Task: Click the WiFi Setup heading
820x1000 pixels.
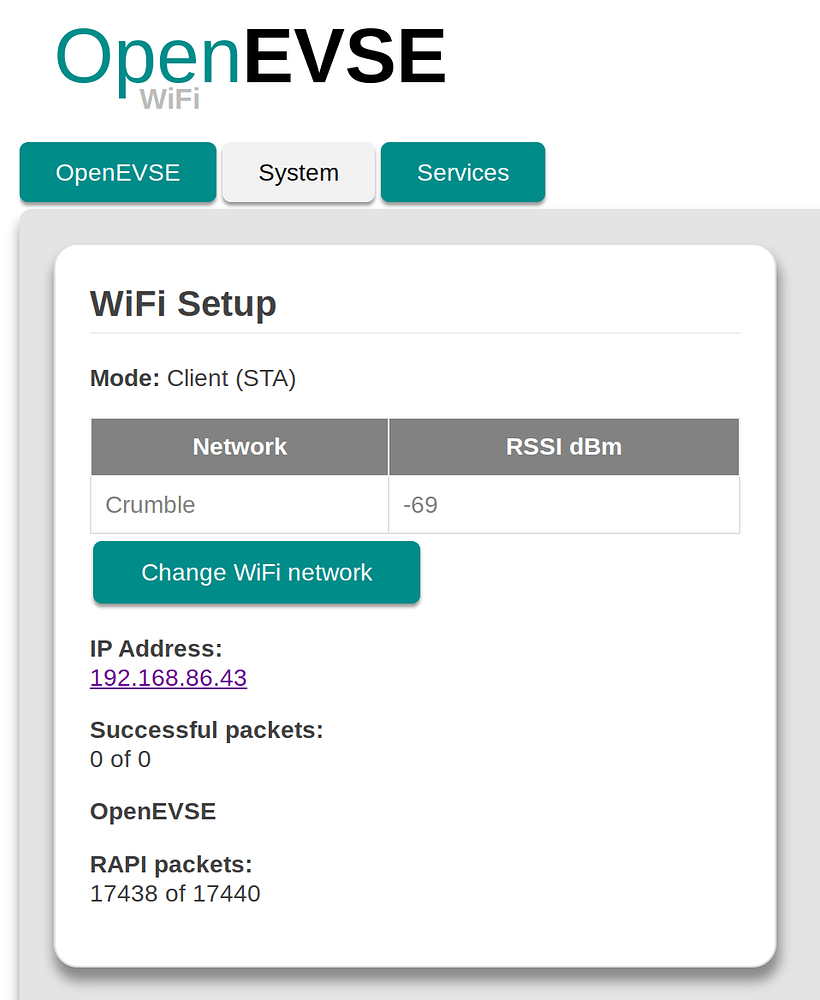Action: point(182,303)
